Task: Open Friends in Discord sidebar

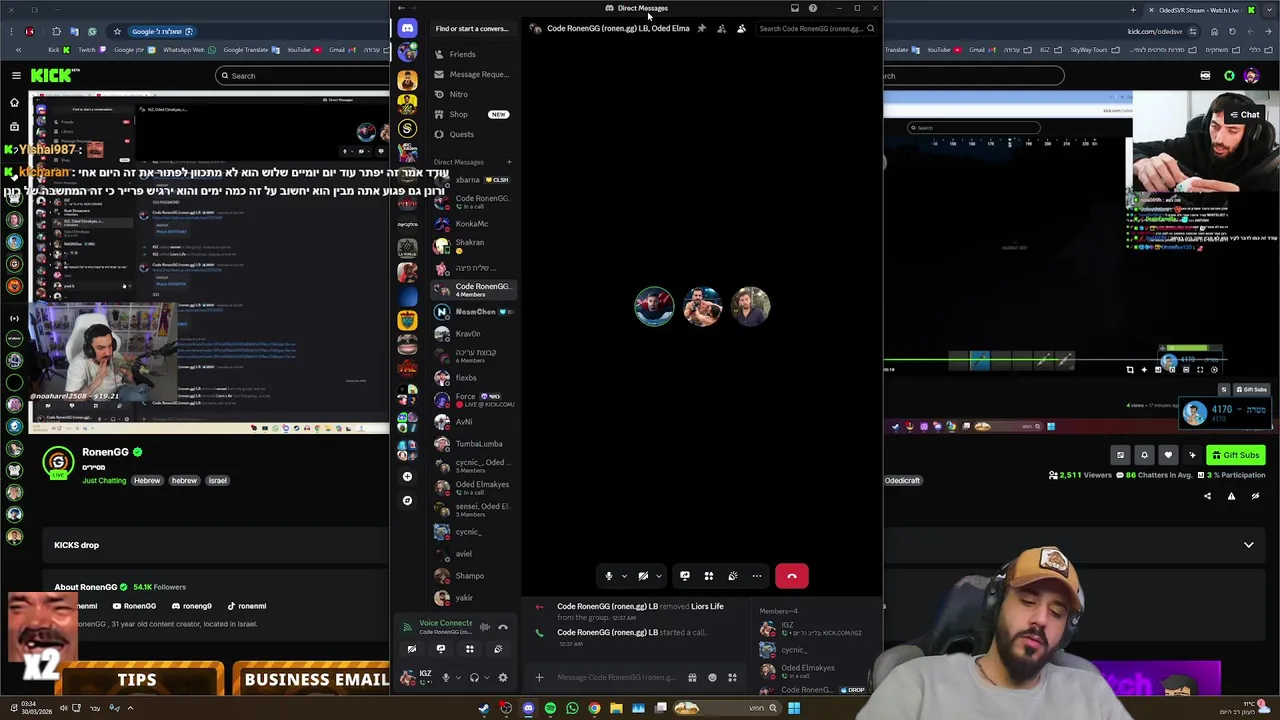Action: point(472,54)
